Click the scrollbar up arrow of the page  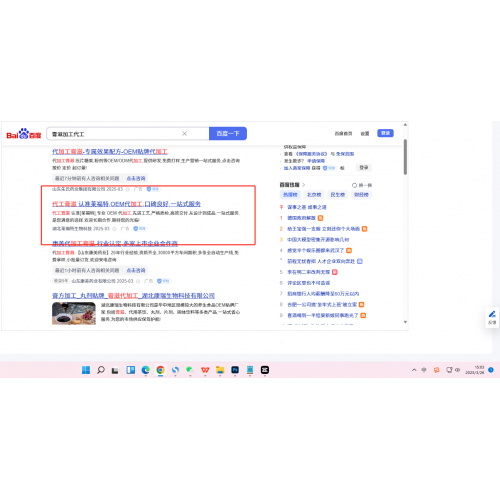[x=405, y=125]
